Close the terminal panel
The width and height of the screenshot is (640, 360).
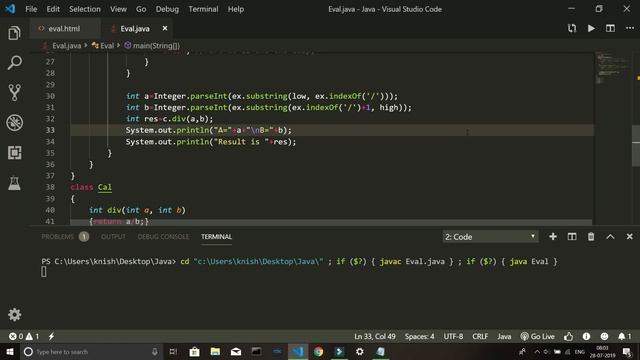point(629,237)
